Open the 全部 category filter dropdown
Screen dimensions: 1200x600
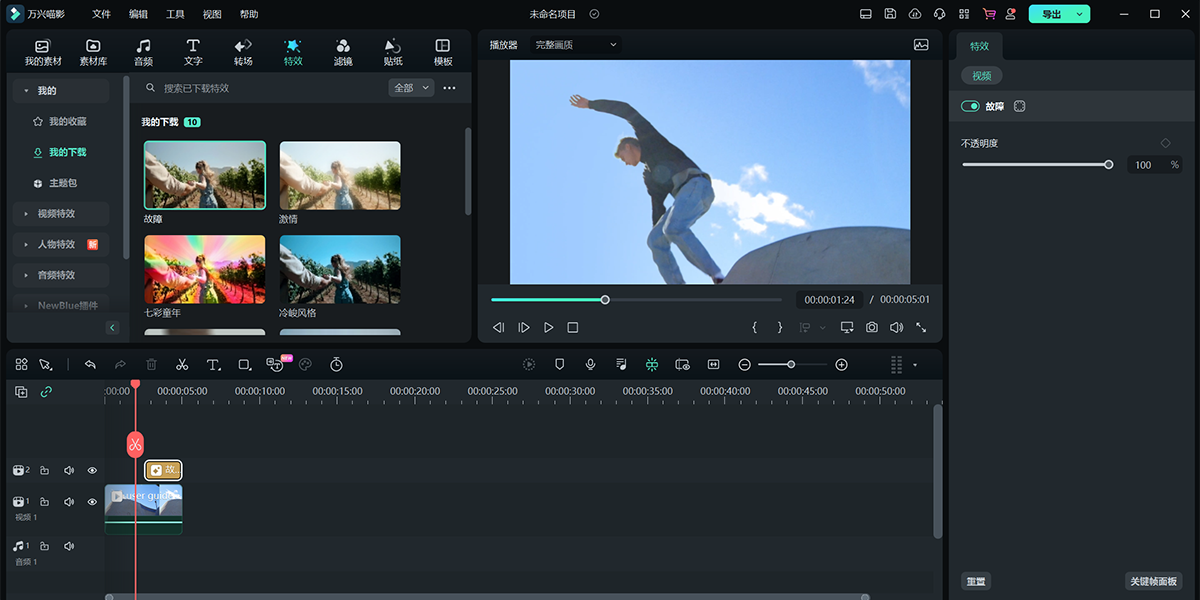pyautogui.click(x=410, y=87)
